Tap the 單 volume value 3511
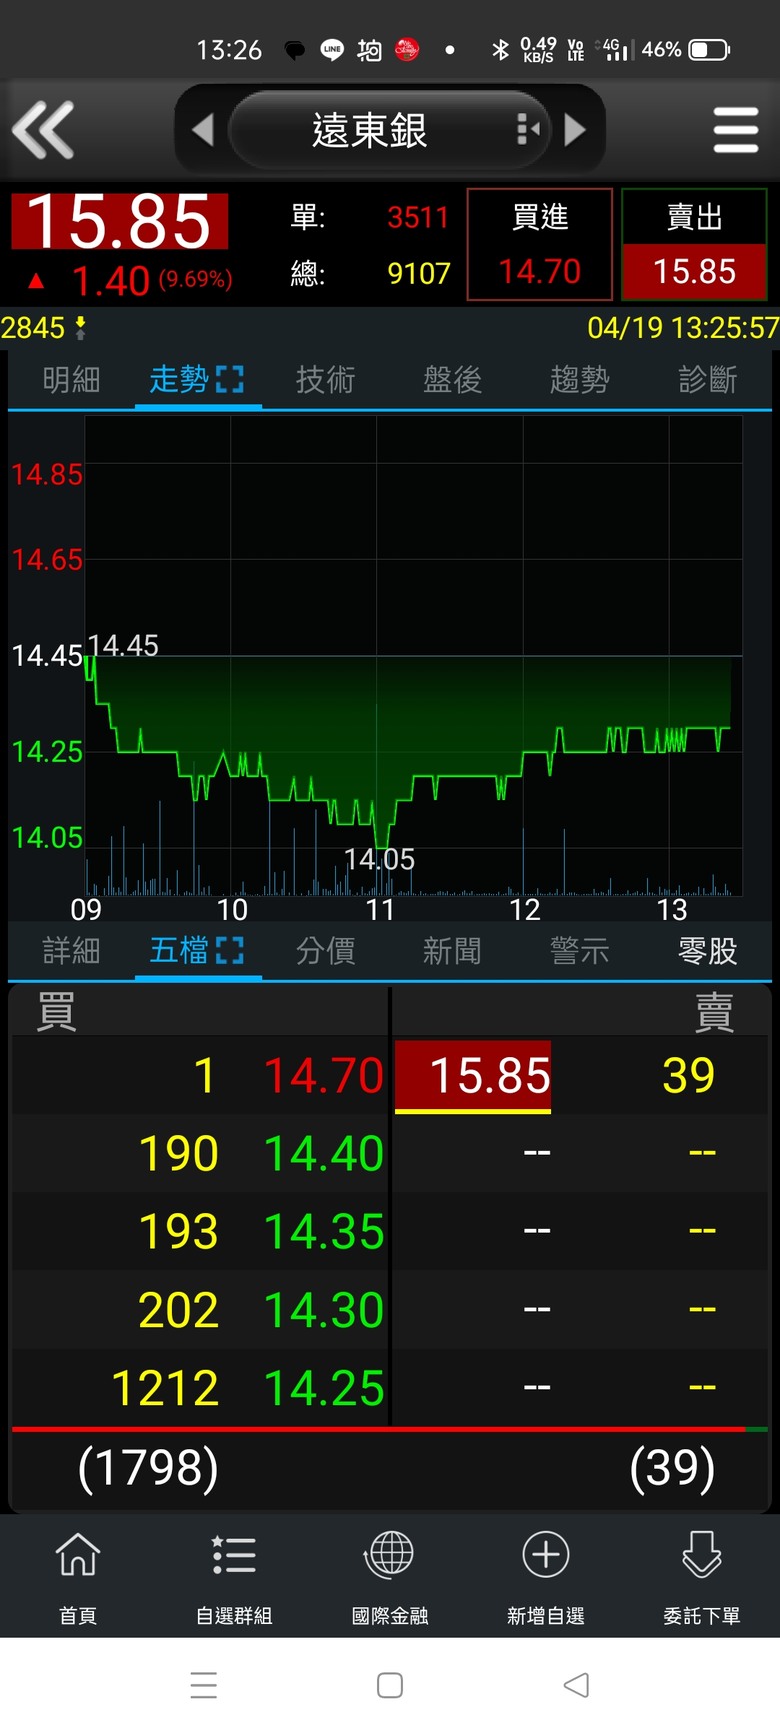 click(418, 217)
